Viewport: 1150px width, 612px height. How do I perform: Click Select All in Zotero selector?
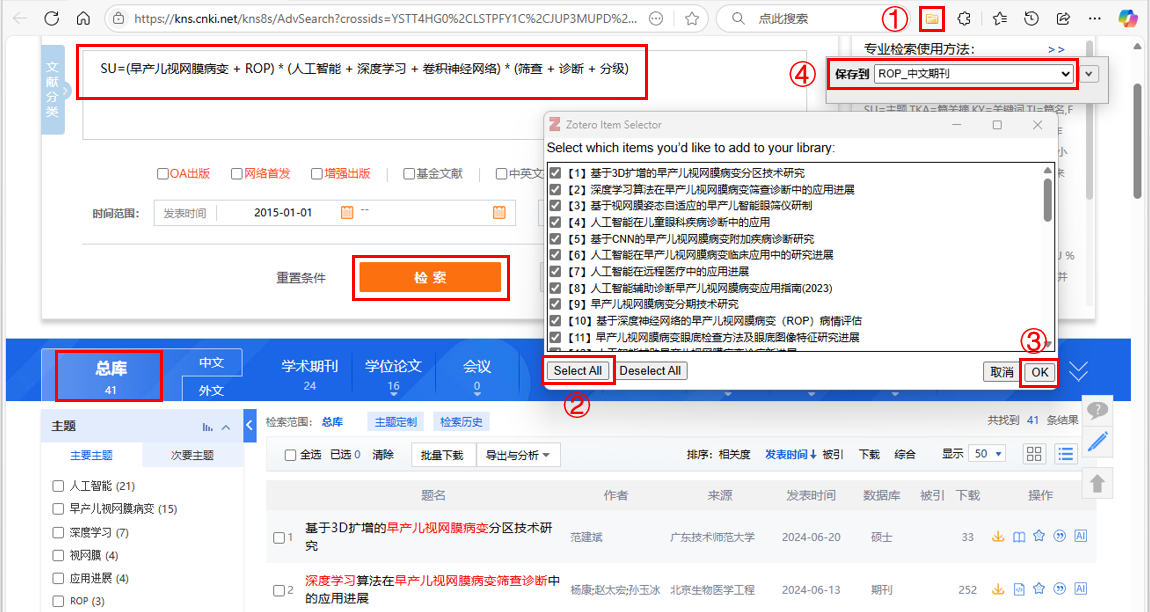[x=578, y=371]
